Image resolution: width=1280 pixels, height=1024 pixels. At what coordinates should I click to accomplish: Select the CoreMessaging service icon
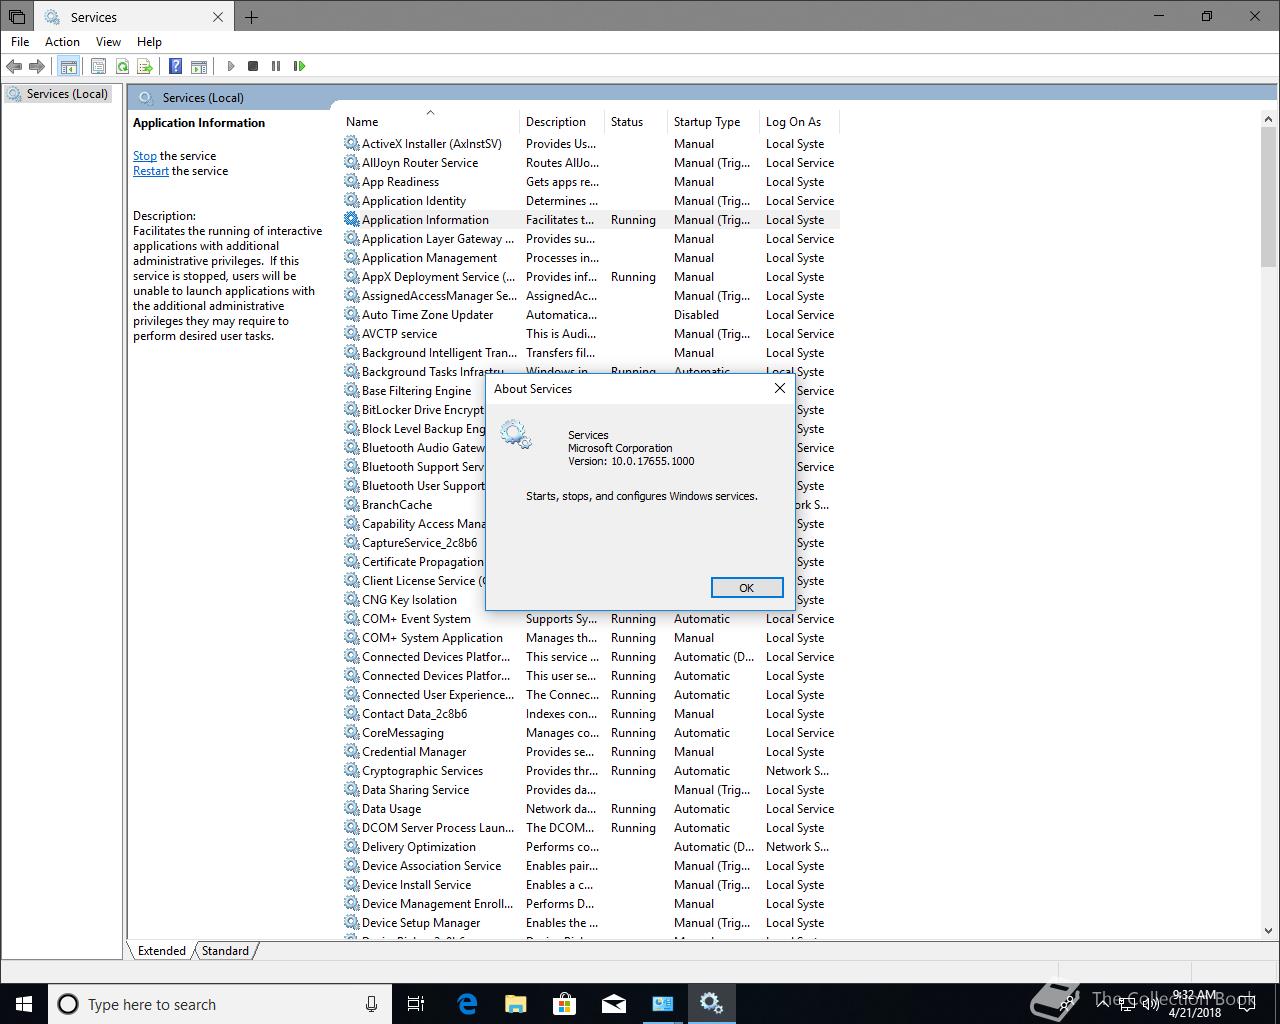click(351, 733)
